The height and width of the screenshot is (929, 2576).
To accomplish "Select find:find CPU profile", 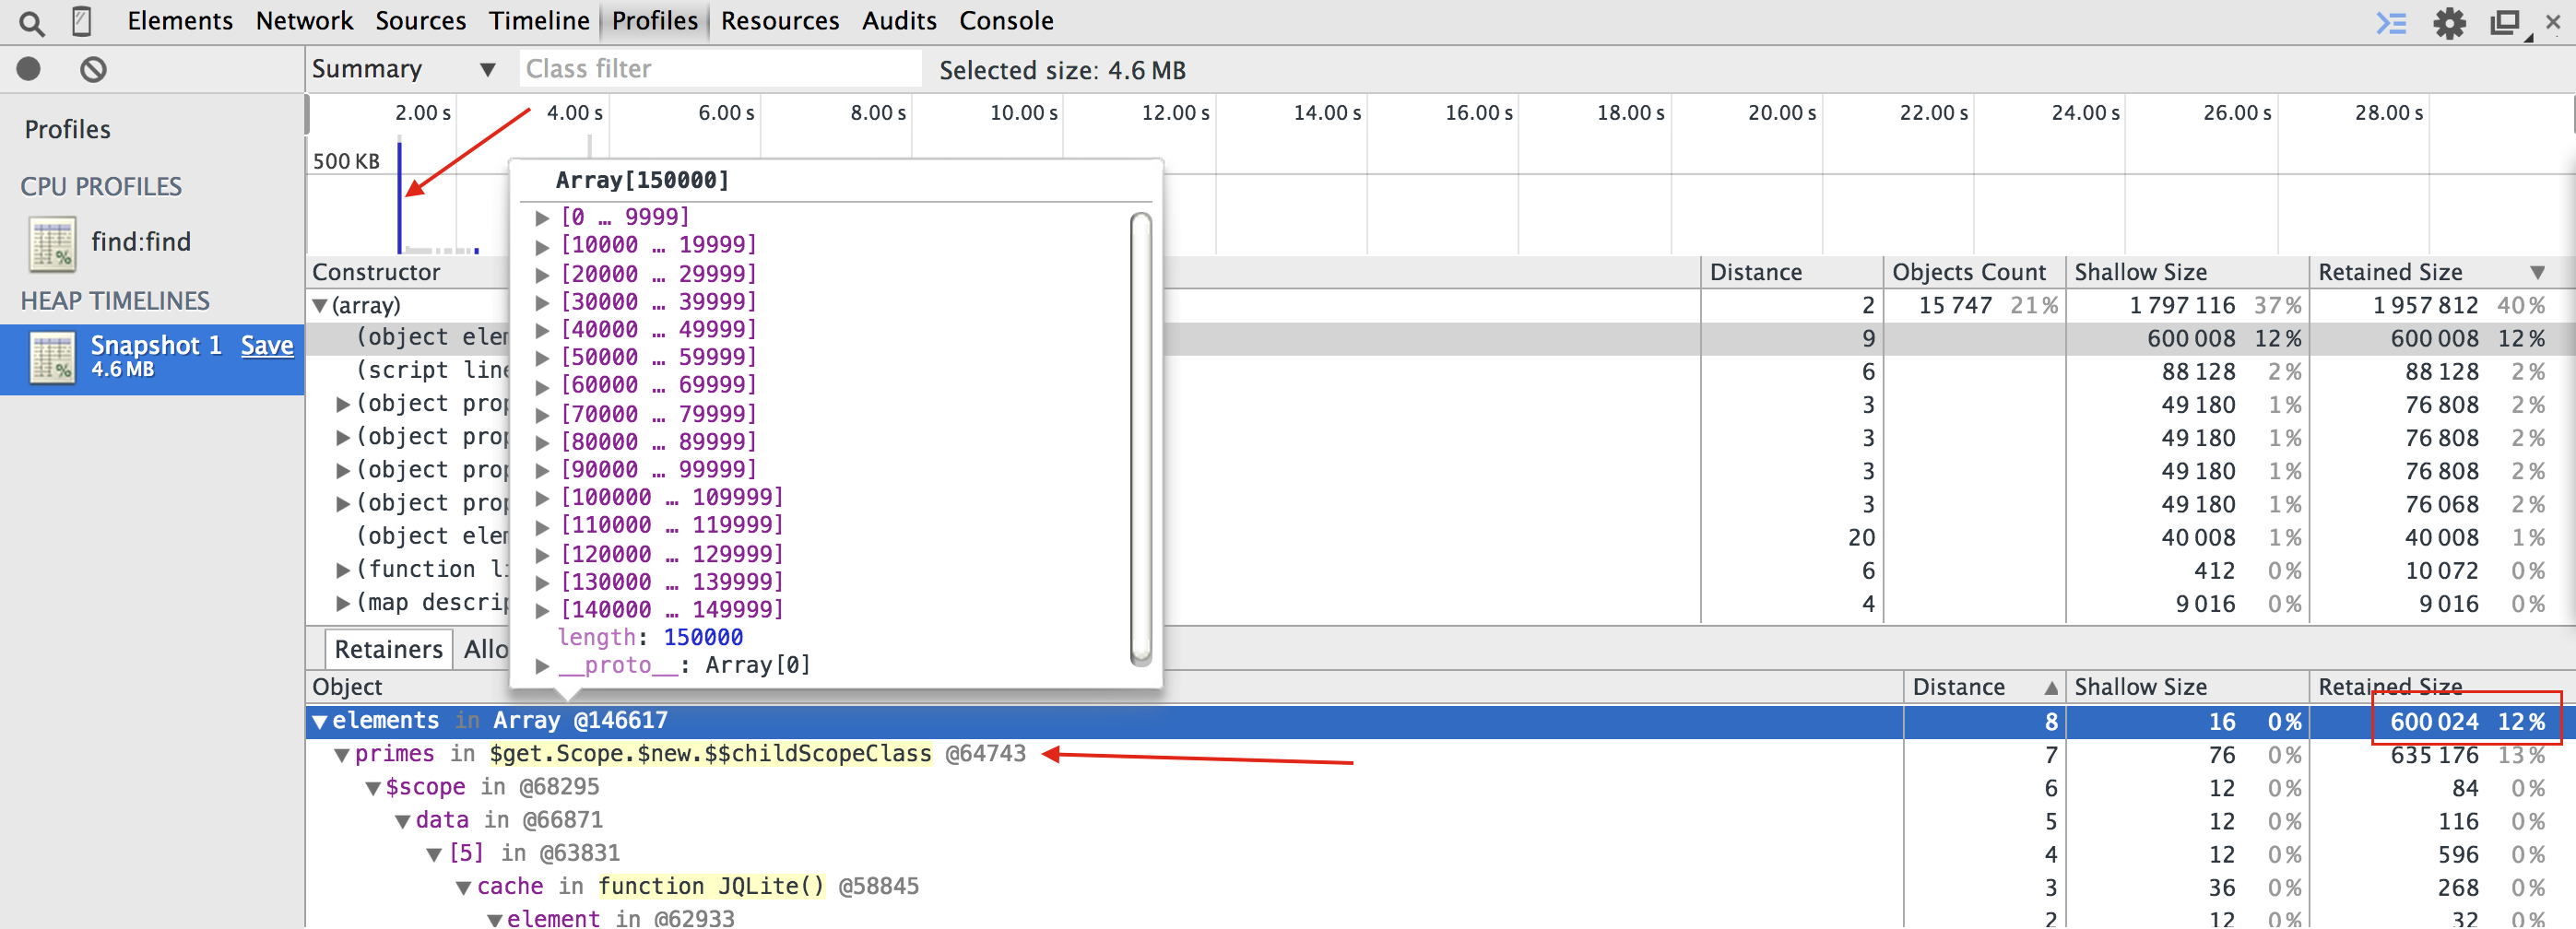I will pyautogui.click(x=140, y=242).
